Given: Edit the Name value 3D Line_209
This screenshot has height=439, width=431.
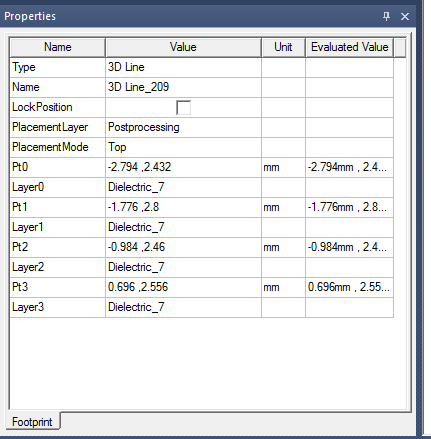Looking at the screenshot, I should [183, 87].
